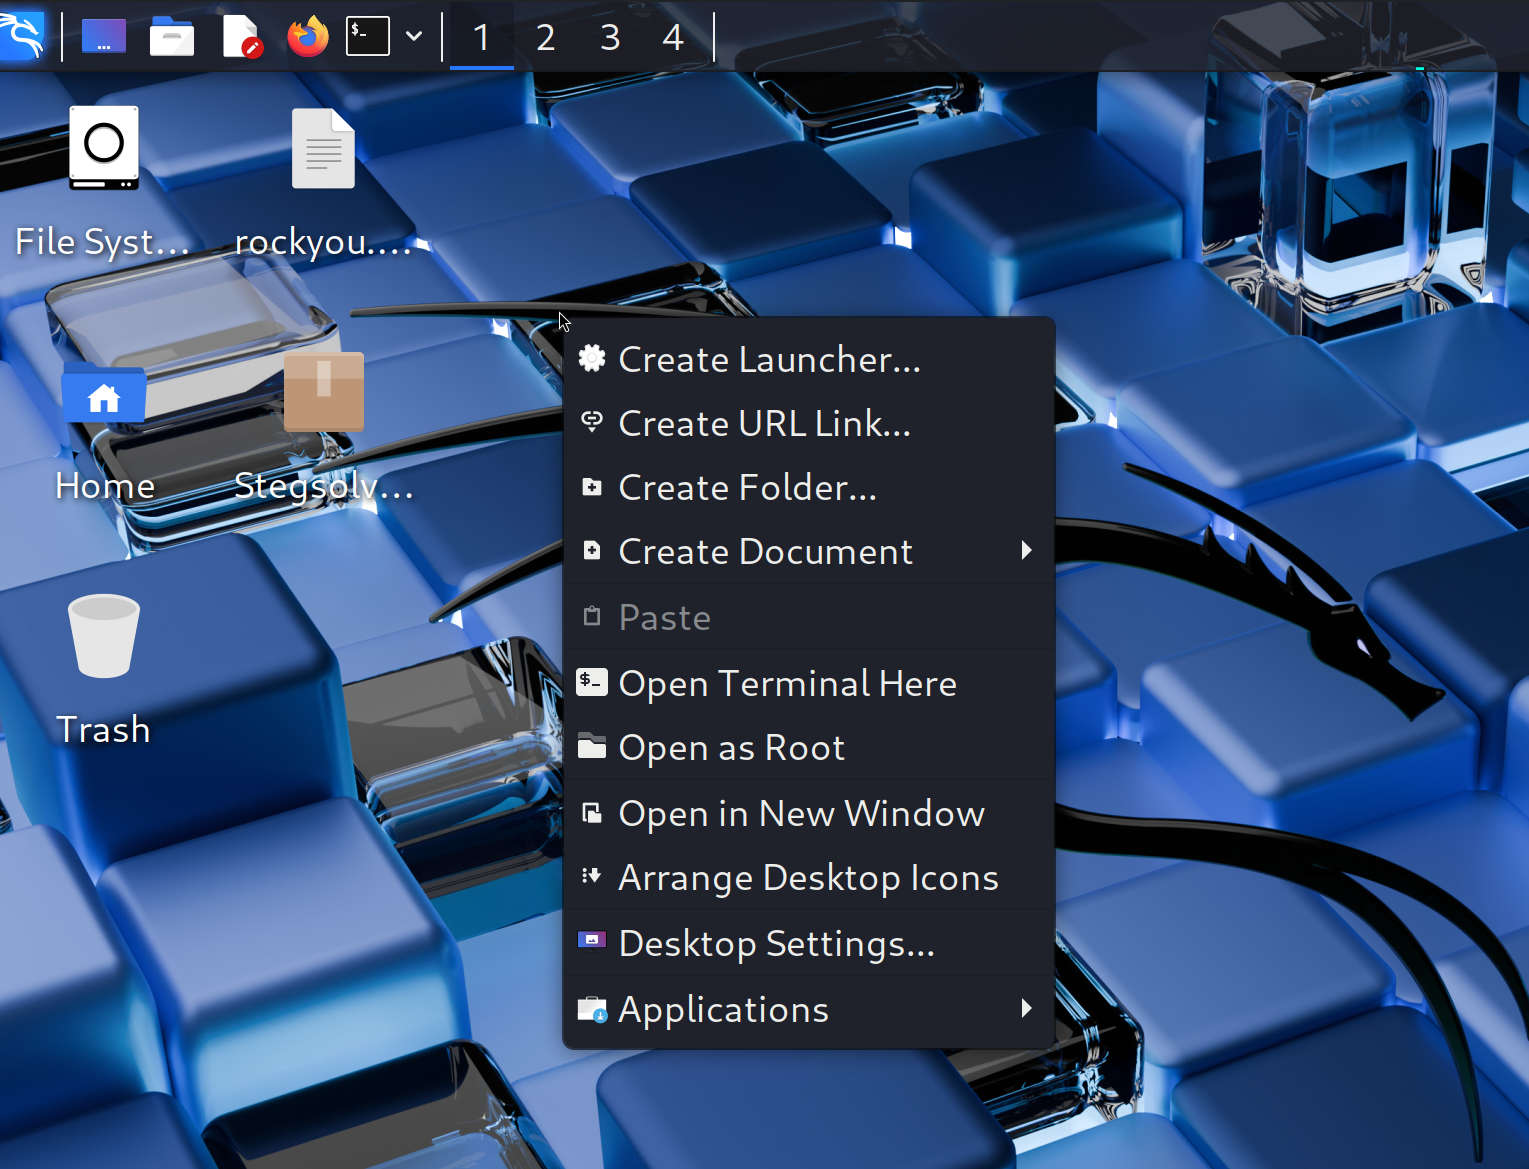This screenshot has width=1529, height=1169.
Task: Click Open Terminal Here
Action: click(787, 683)
